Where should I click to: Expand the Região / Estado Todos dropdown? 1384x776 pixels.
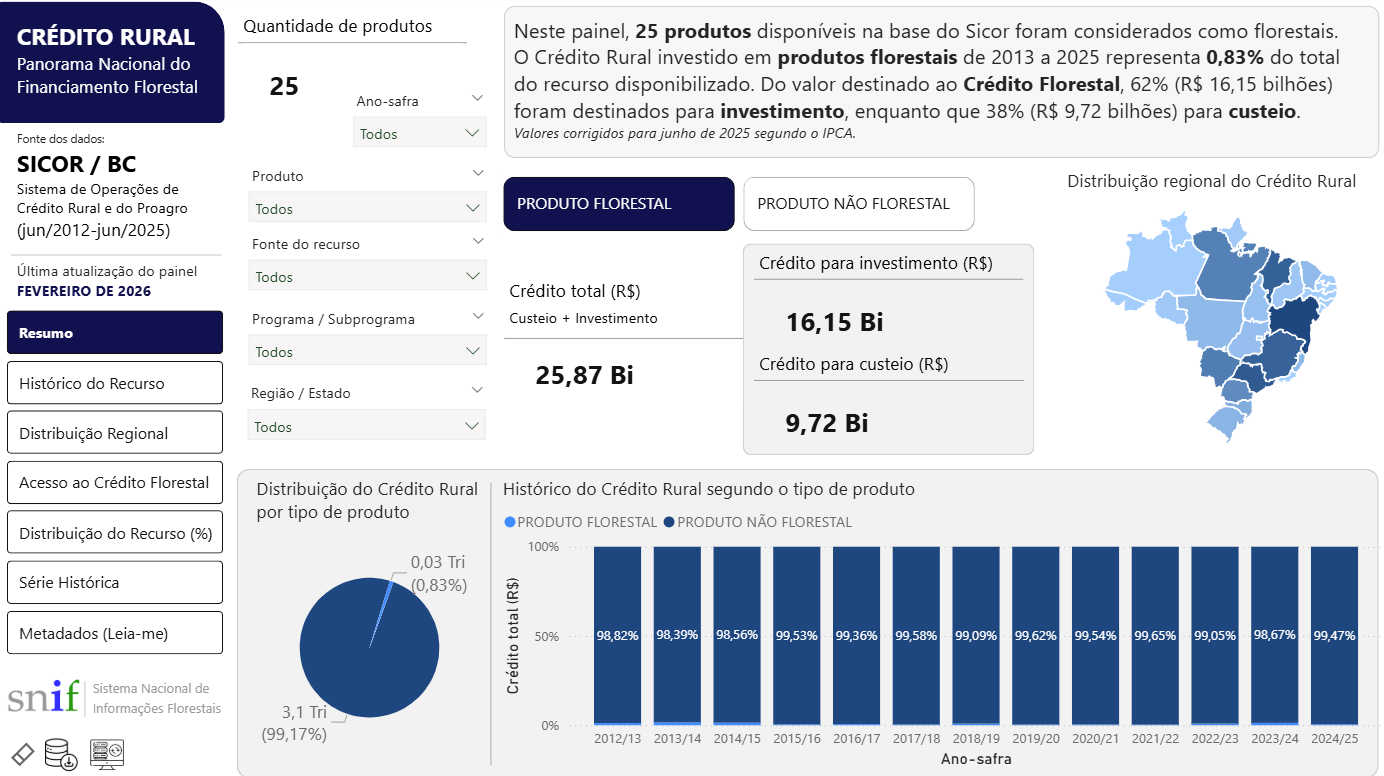pyautogui.click(x=366, y=427)
